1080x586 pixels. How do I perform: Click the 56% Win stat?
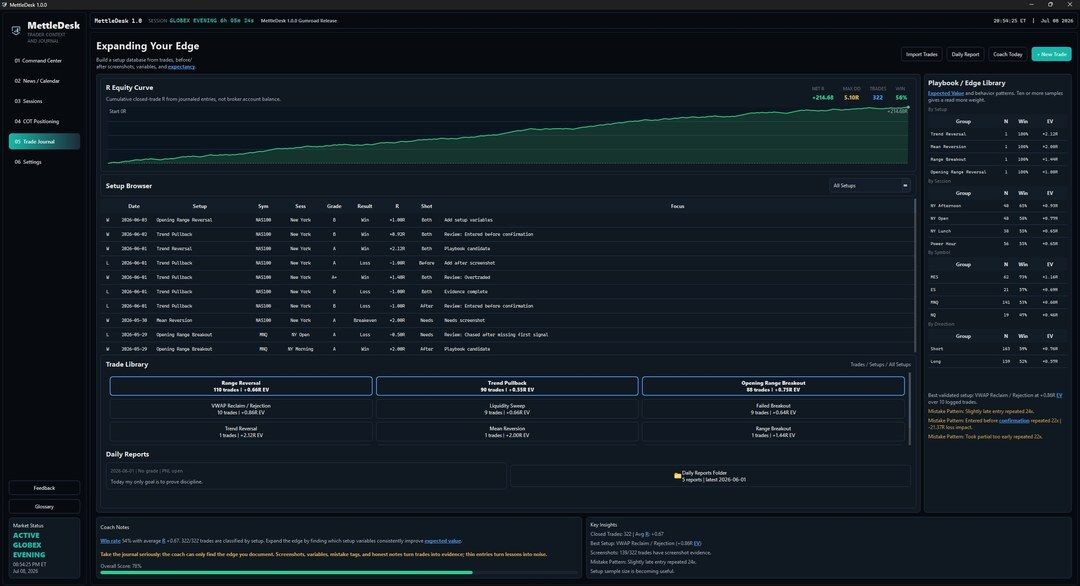901,98
